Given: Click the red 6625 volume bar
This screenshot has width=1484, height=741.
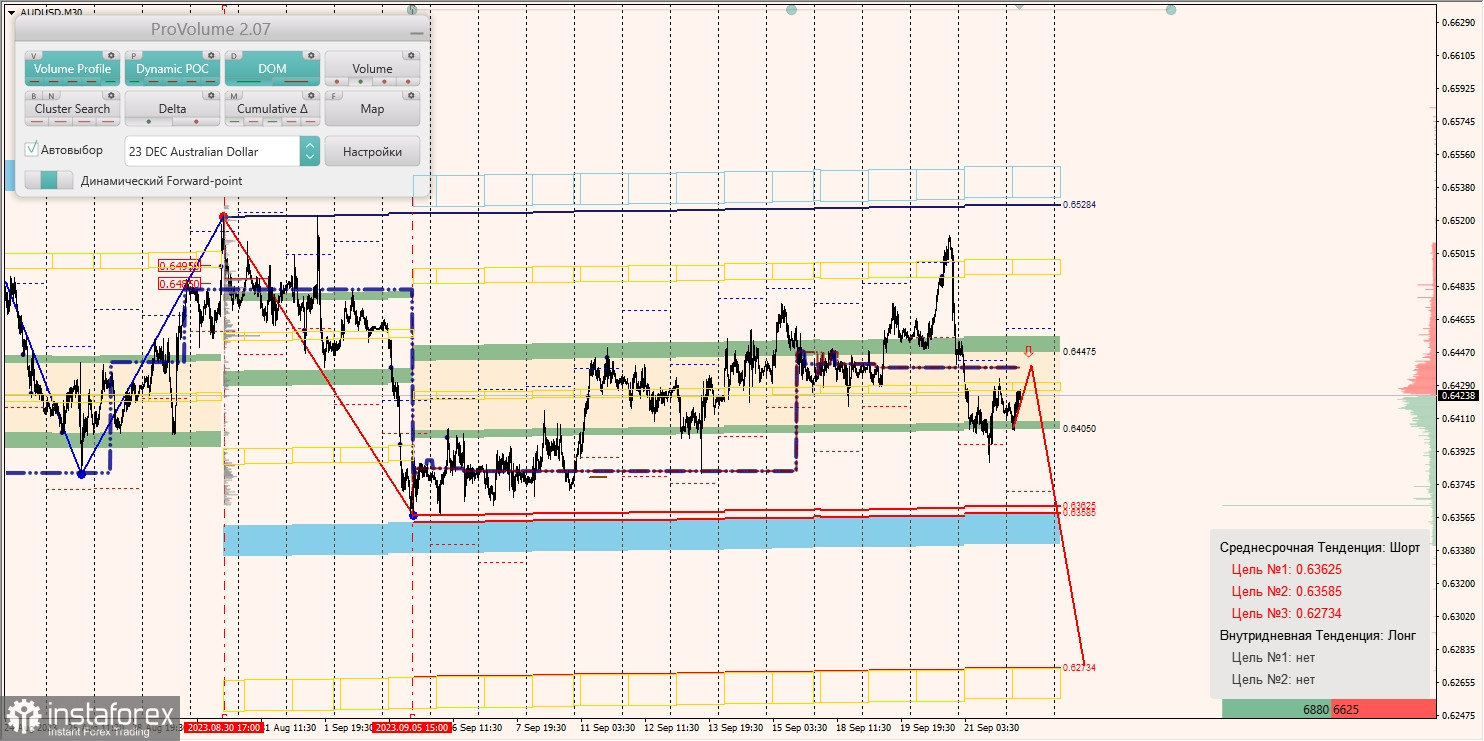Looking at the screenshot, I should point(1382,709).
